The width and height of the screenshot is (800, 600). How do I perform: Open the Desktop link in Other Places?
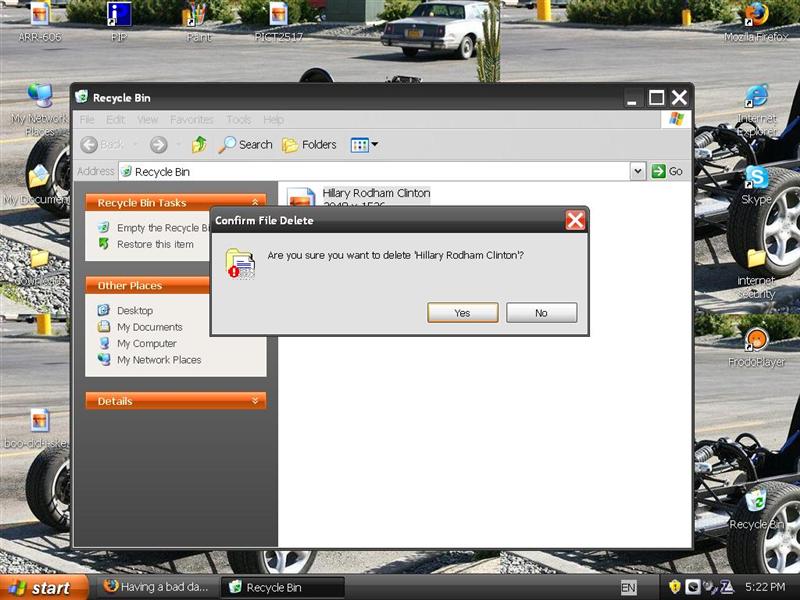(x=134, y=311)
